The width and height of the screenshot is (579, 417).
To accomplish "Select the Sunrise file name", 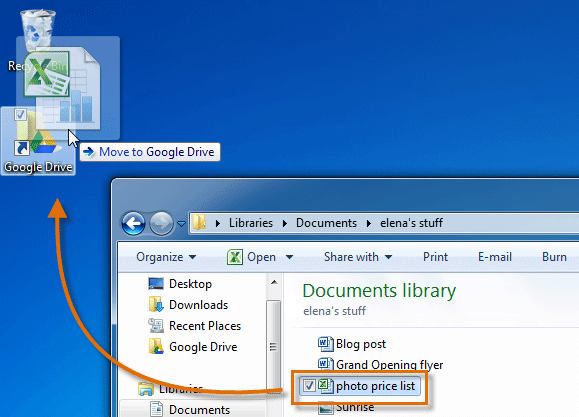I will [x=355, y=407].
